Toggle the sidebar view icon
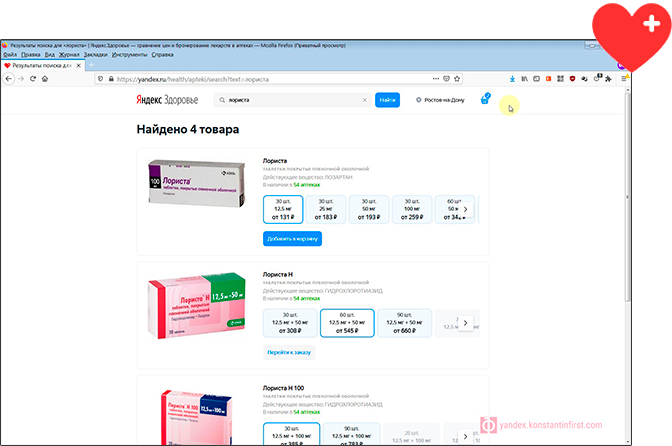Viewport: 672px width, 446px height. tap(536, 79)
